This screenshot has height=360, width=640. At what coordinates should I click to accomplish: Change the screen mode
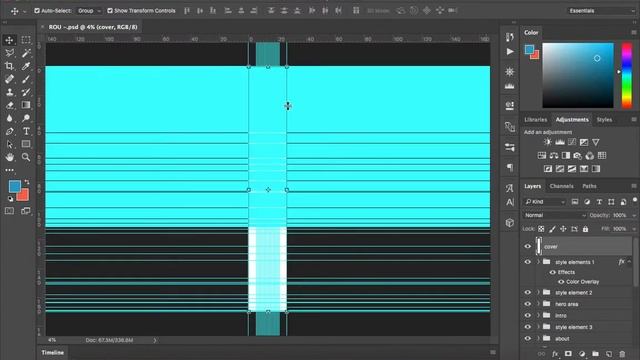pyautogui.click(x=26, y=211)
